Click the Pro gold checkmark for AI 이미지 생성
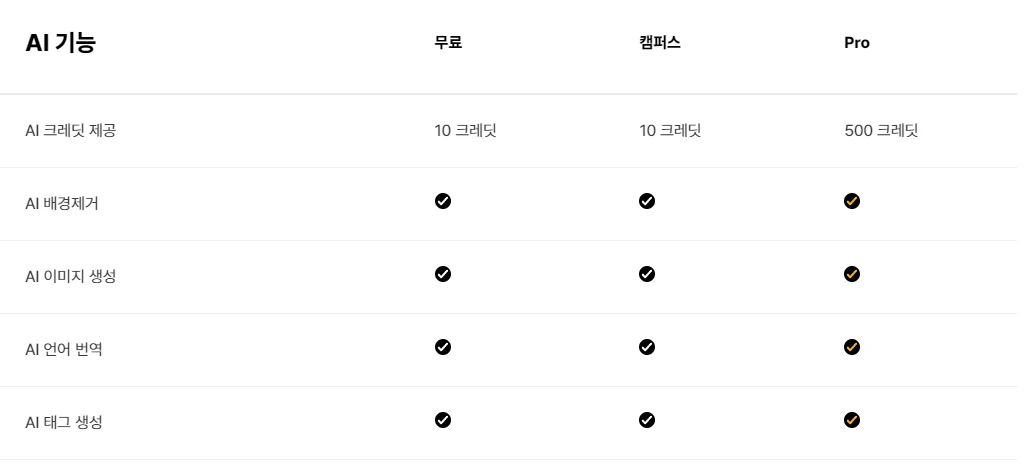 click(x=852, y=274)
